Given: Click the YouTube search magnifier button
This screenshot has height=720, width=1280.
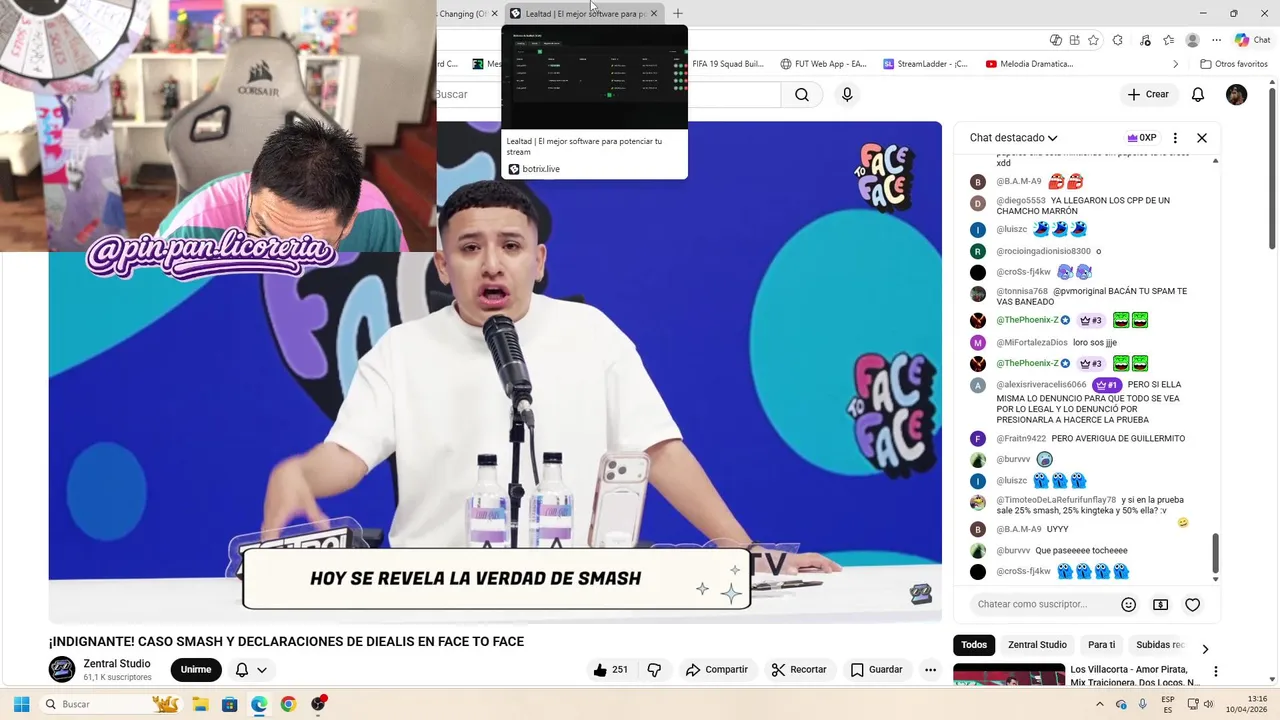Looking at the screenshot, I should pyautogui.click(x=802, y=94).
